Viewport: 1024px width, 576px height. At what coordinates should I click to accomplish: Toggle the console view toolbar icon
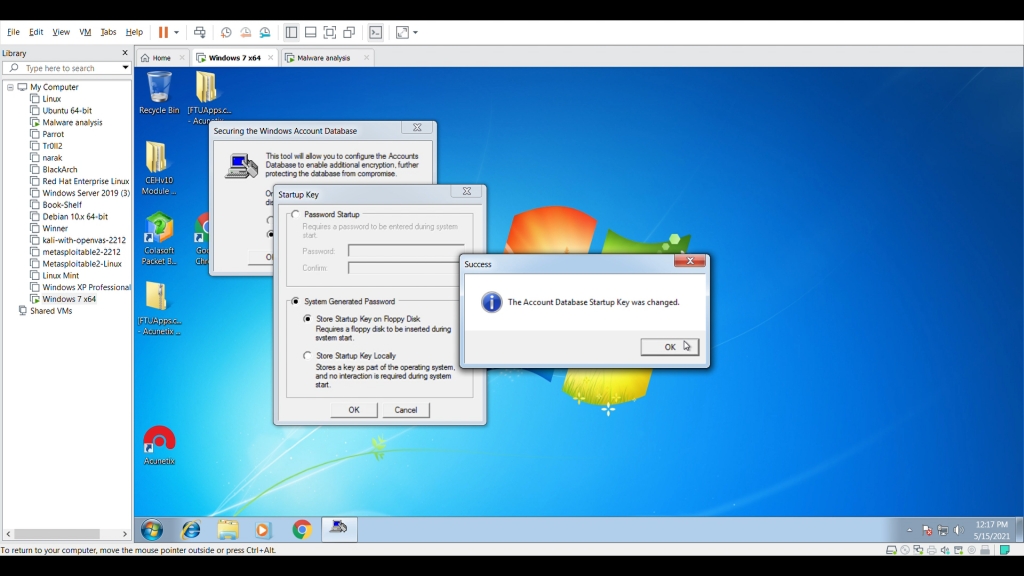376,32
